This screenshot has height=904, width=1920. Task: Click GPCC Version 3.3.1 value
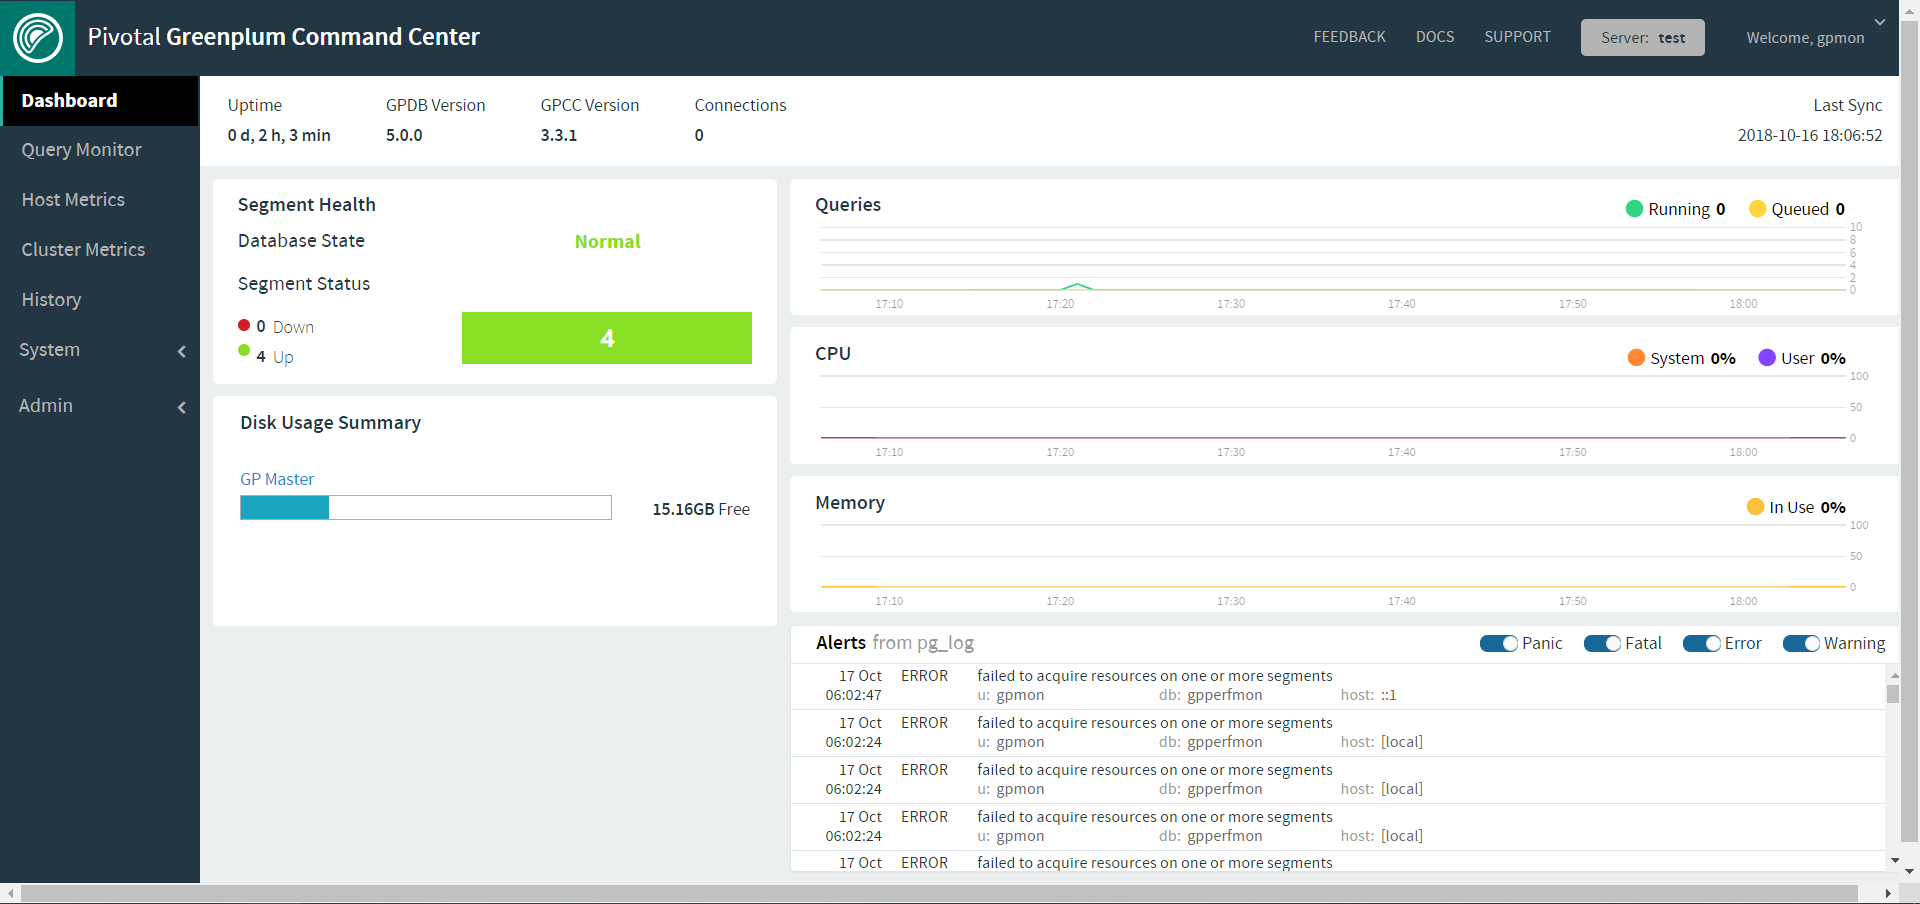tap(559, 135)
